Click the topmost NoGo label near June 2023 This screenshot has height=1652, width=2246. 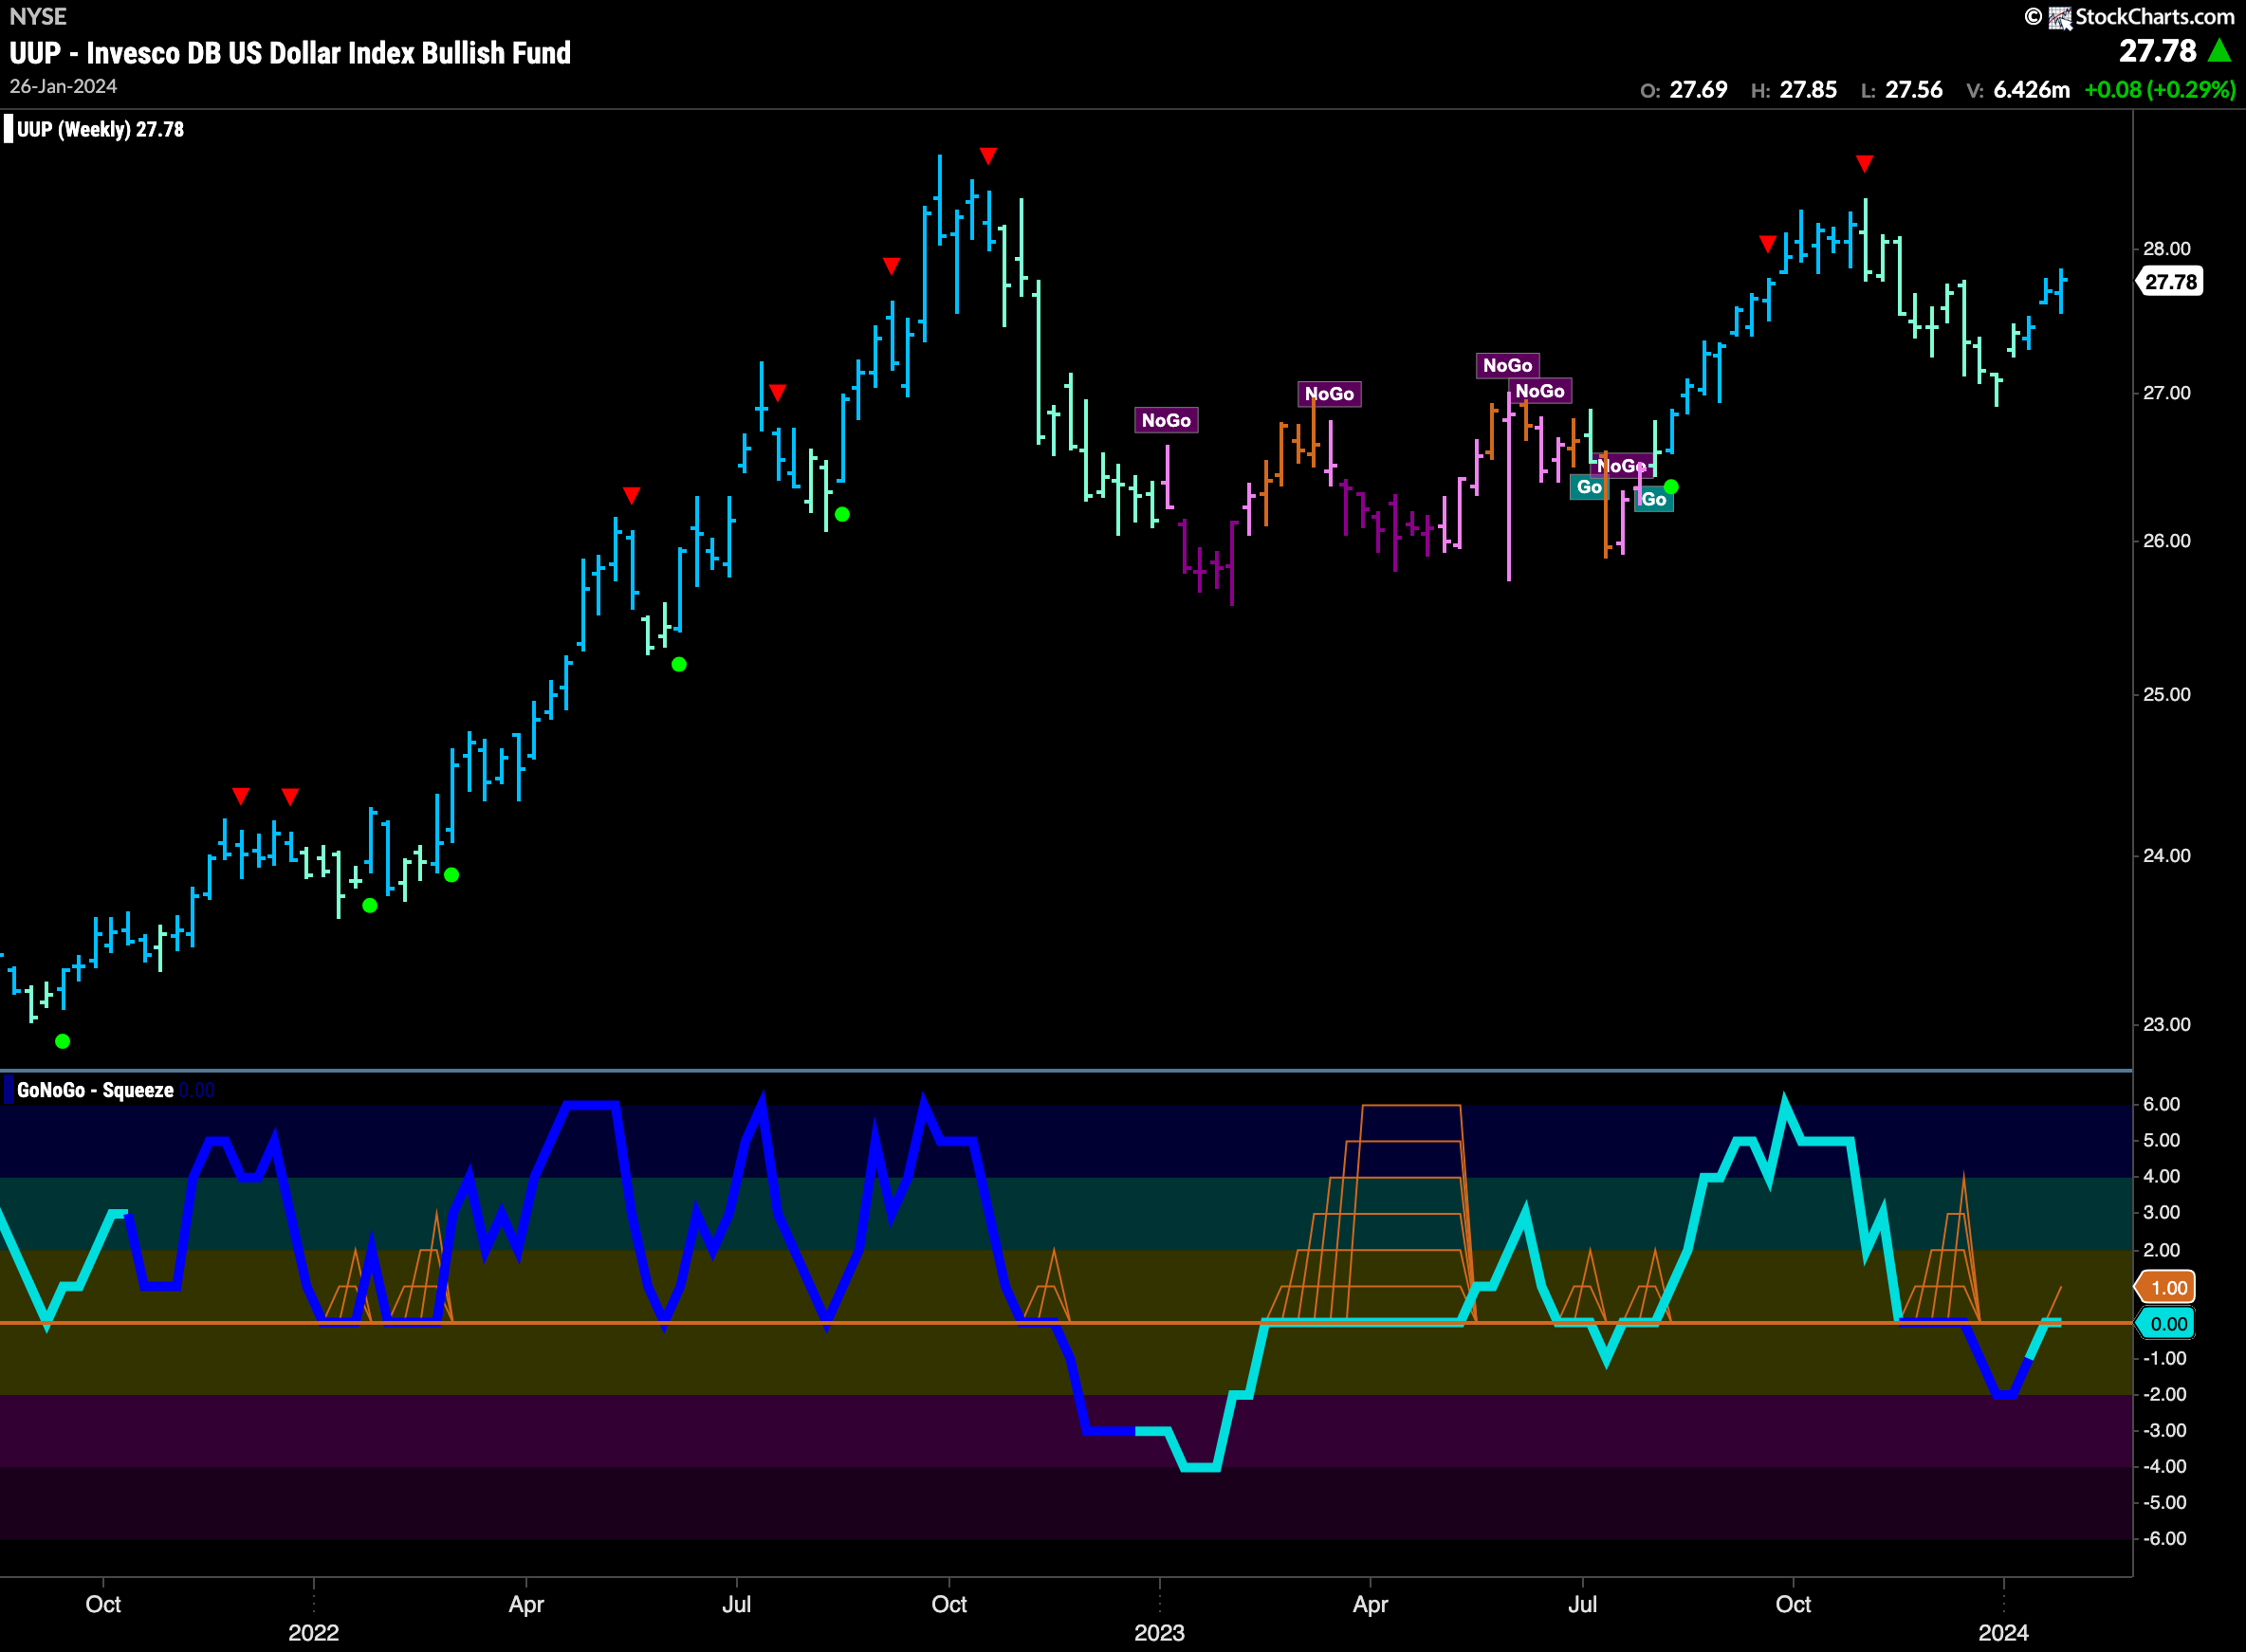pyautogui.click(x=1507, y=365)
